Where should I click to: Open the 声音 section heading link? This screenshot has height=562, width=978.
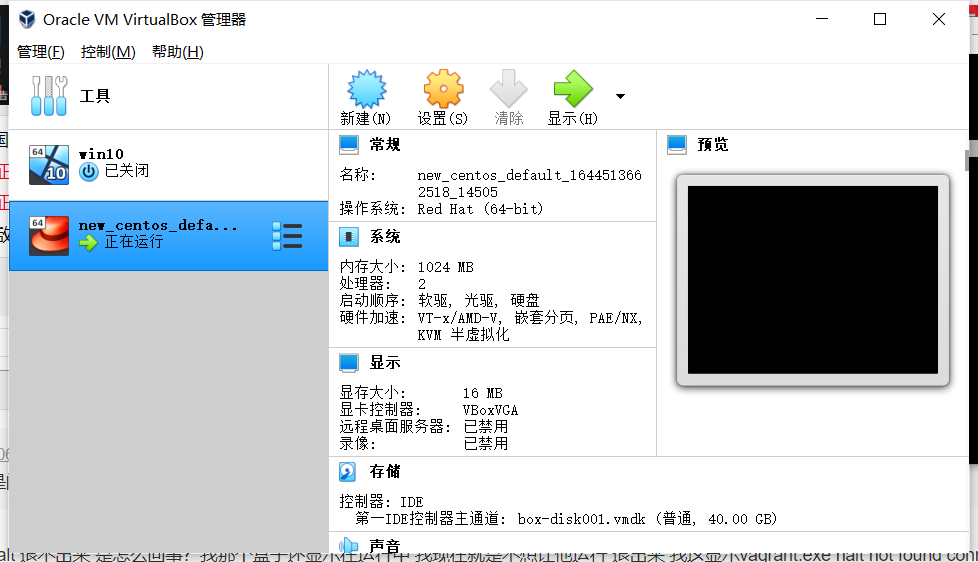385,546
